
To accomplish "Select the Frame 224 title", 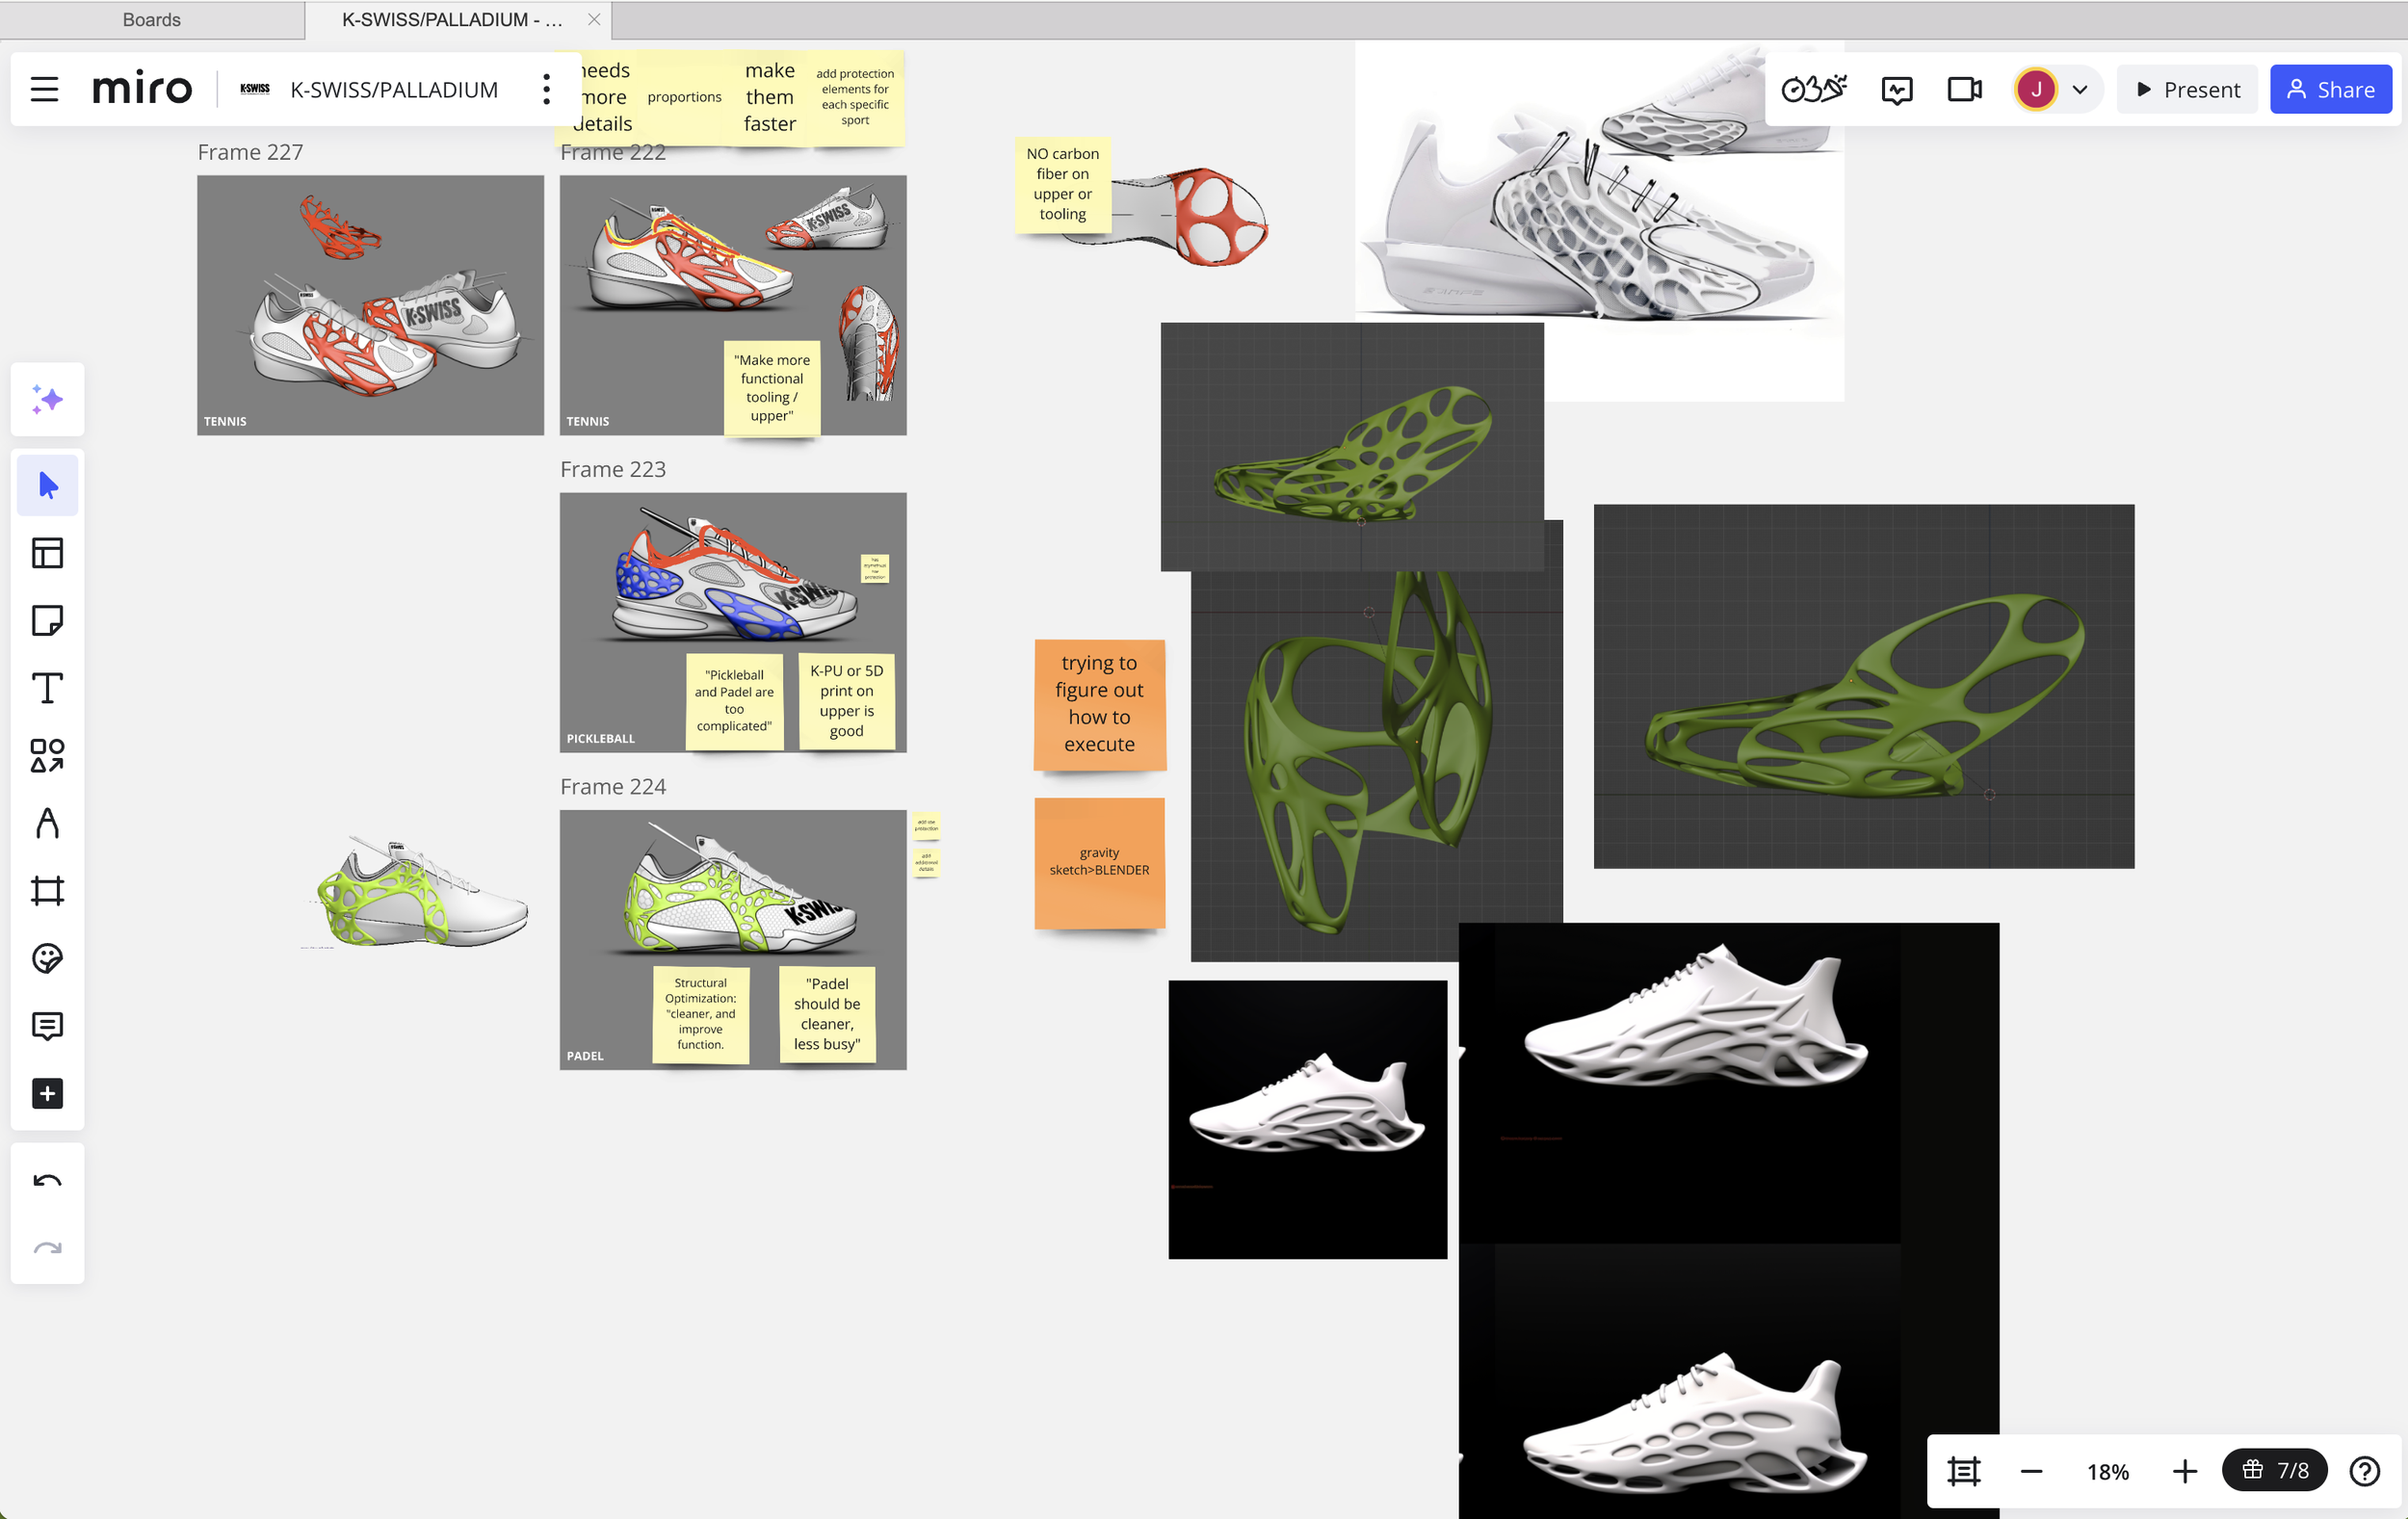I will click(613, 787).
